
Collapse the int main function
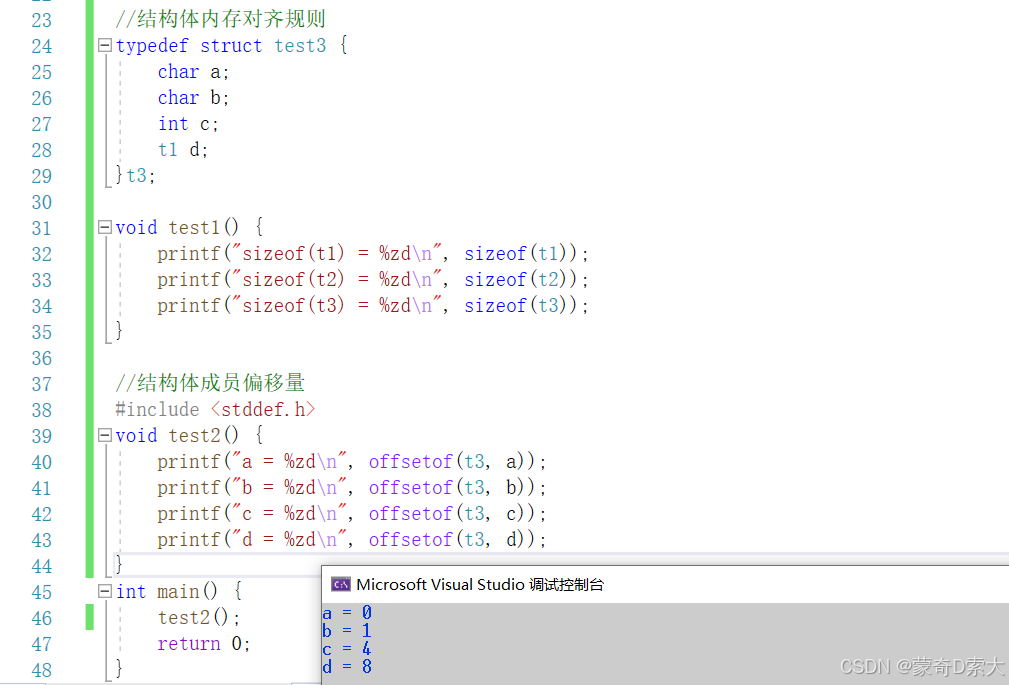(x=105, y=591)
